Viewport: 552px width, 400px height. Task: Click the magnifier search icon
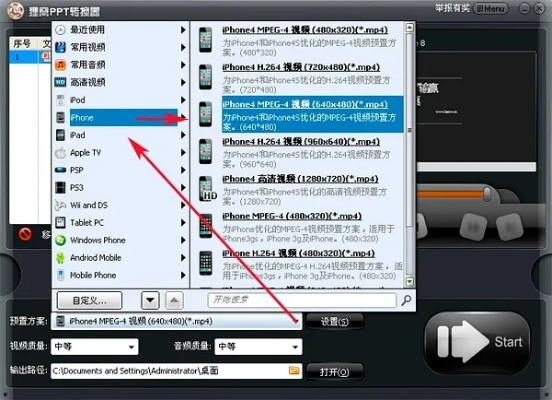click(x=406, y=300)
